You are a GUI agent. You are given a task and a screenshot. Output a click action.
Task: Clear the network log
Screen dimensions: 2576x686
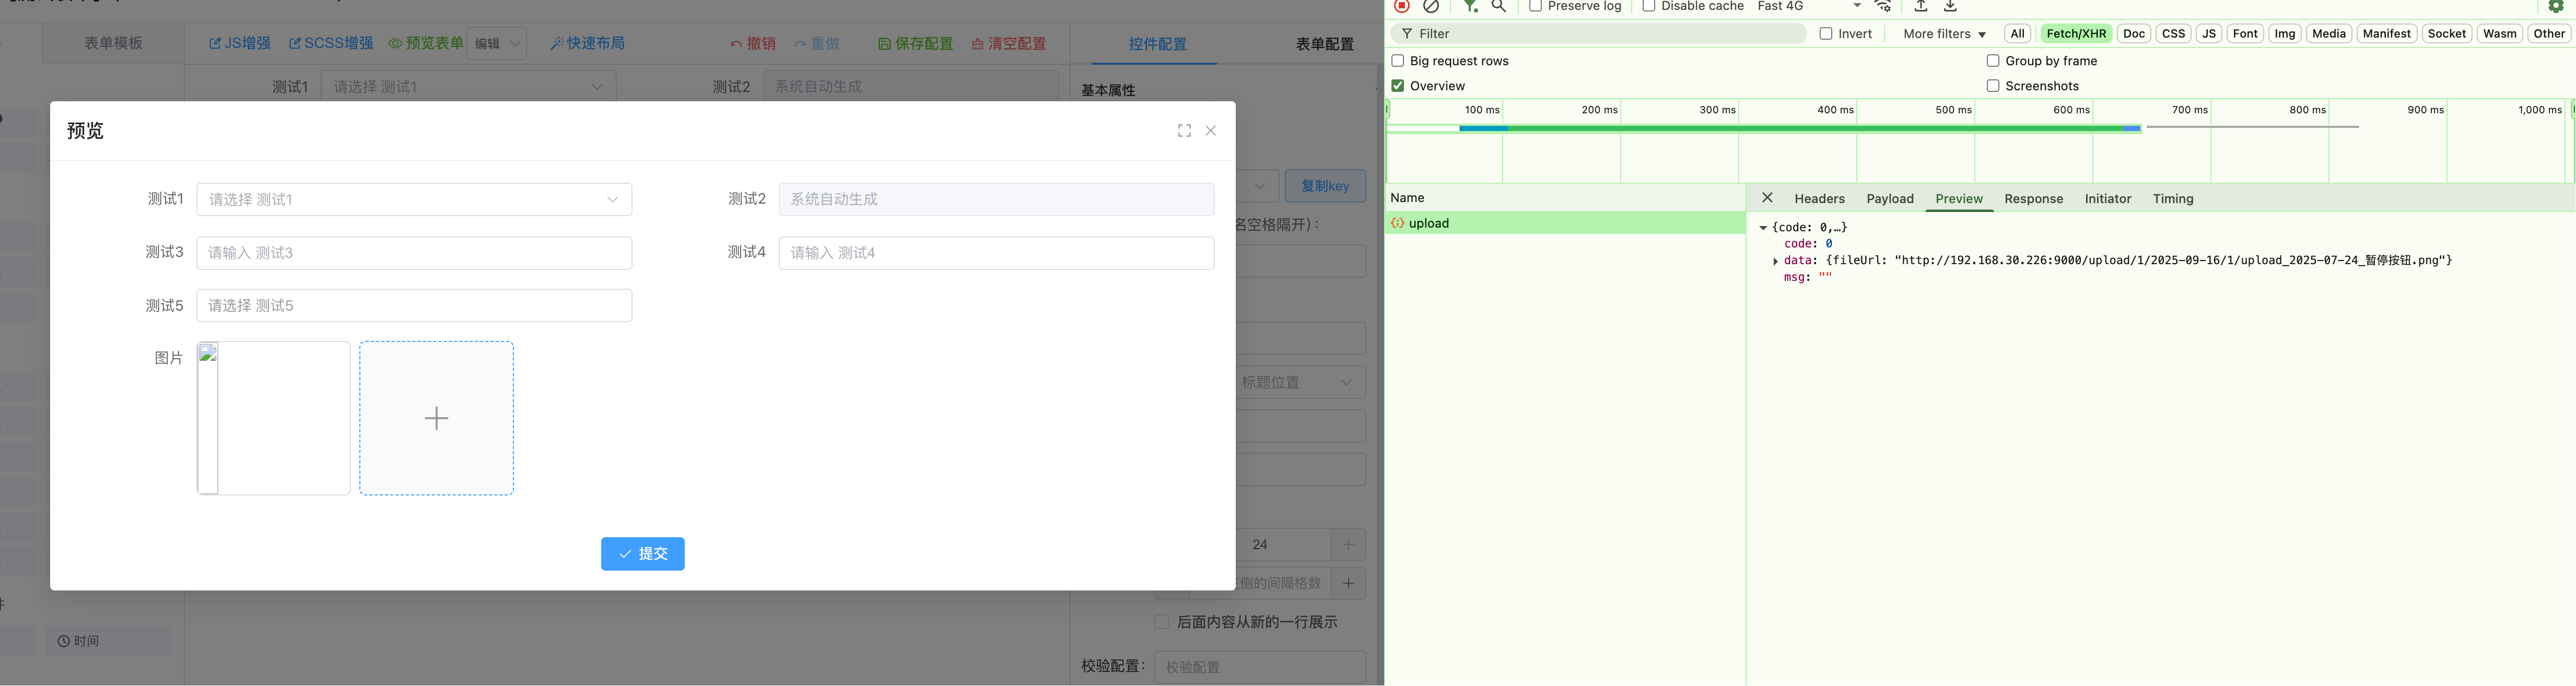pos(1431,6)
